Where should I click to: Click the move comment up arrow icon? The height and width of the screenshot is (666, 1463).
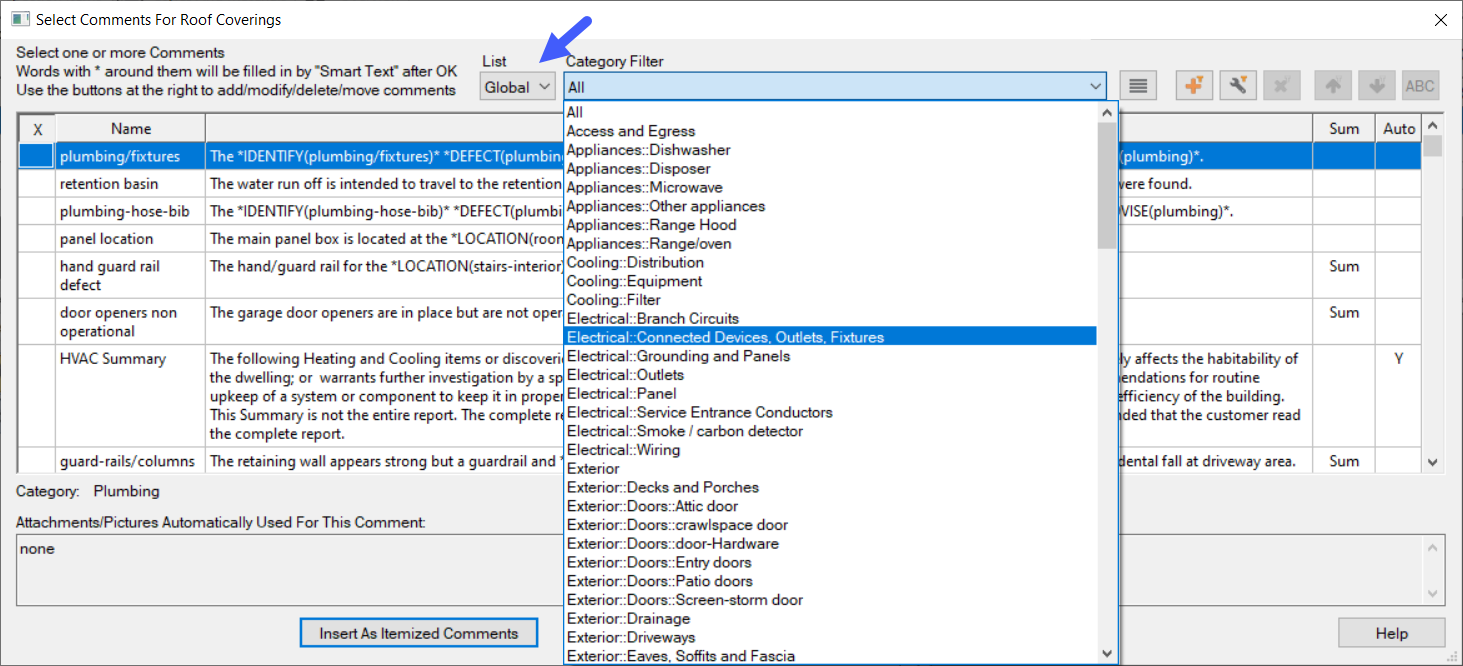point(1333,86)
